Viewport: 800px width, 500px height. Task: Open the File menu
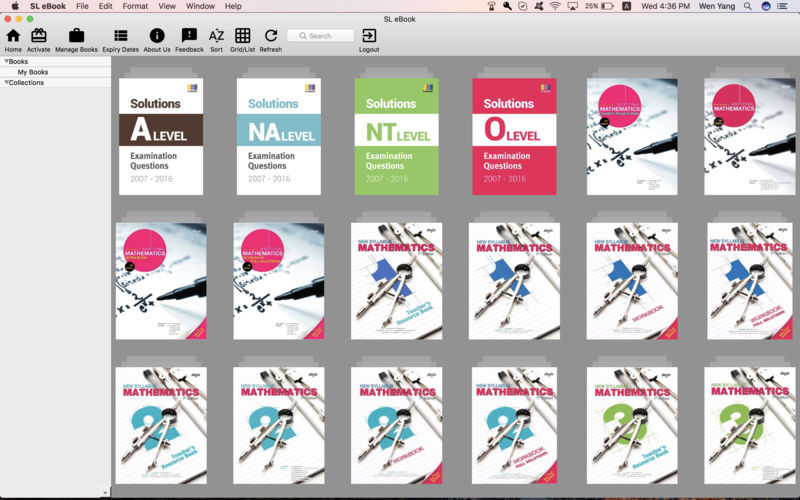pos(82,6)
